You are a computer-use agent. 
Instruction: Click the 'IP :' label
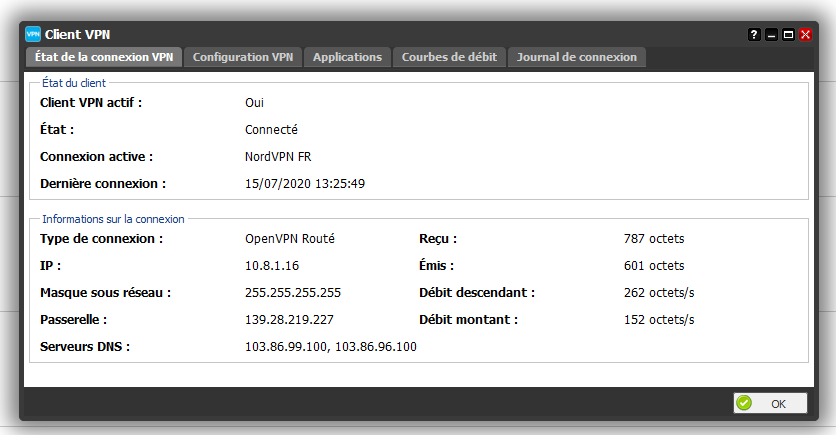51,265
